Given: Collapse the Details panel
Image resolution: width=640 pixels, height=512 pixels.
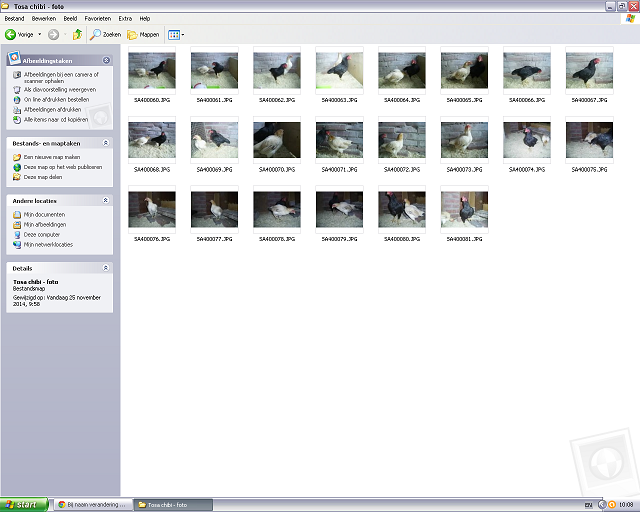Looking at the screenshot, I should [106, 268].
